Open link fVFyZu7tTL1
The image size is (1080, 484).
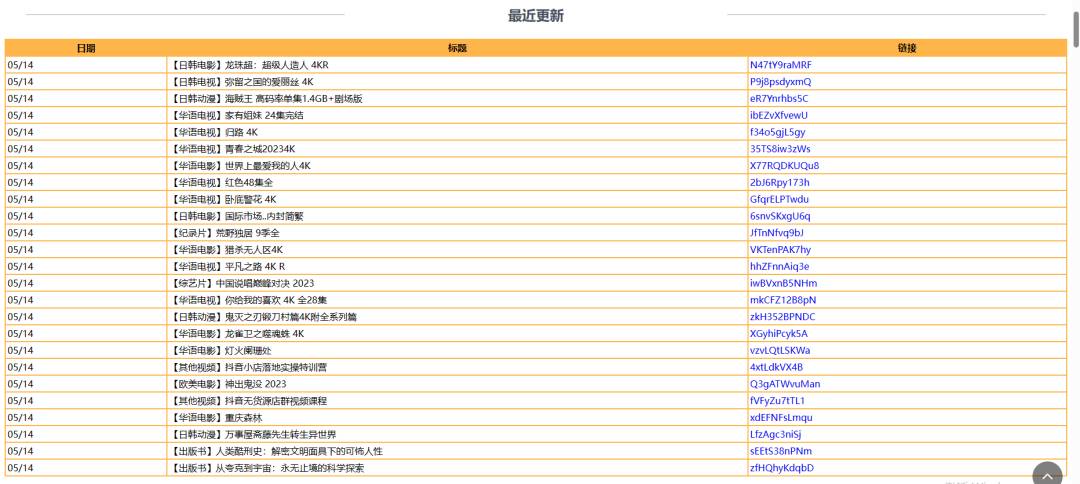click(778, 401)
